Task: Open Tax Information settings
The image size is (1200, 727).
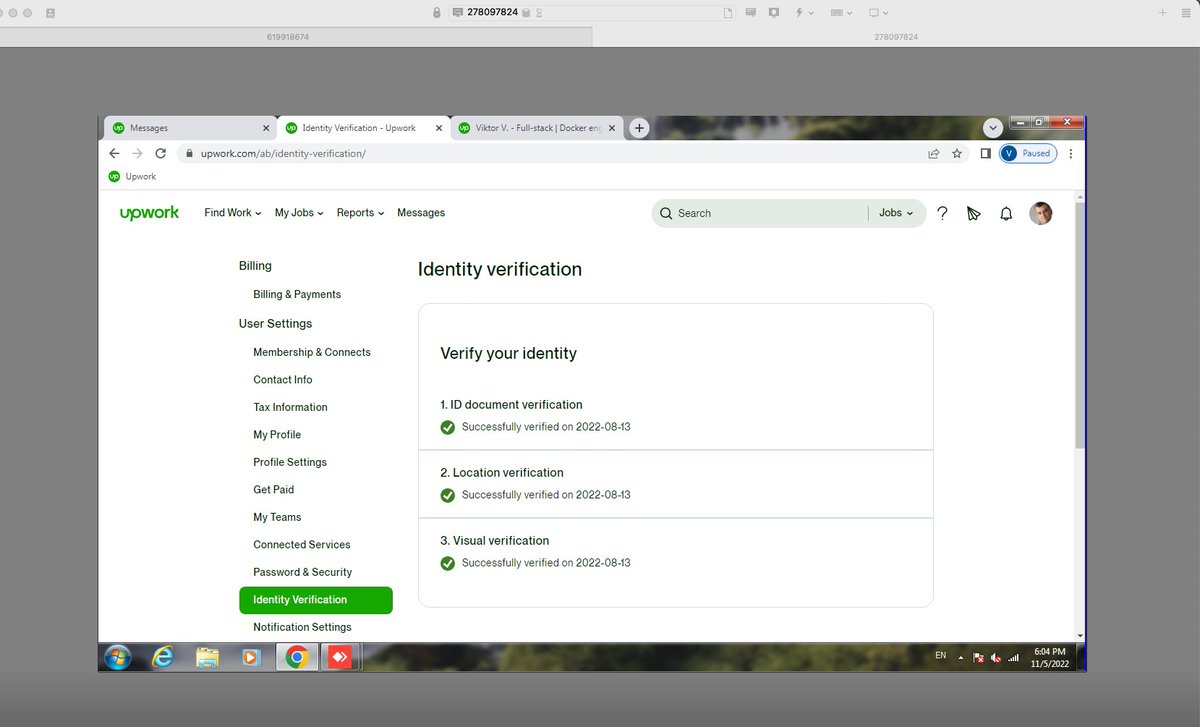Action: (x=290, y=407)
